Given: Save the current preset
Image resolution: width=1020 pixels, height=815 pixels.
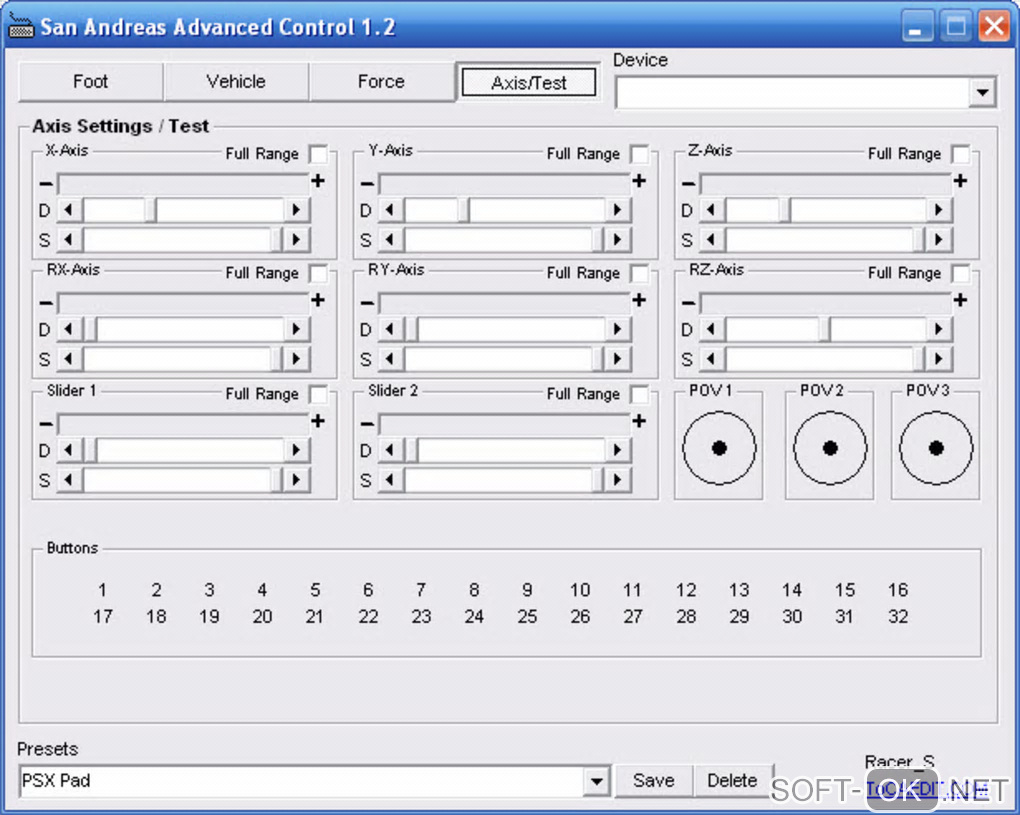Looking at the screenshot, I should [x=653, y=781].
